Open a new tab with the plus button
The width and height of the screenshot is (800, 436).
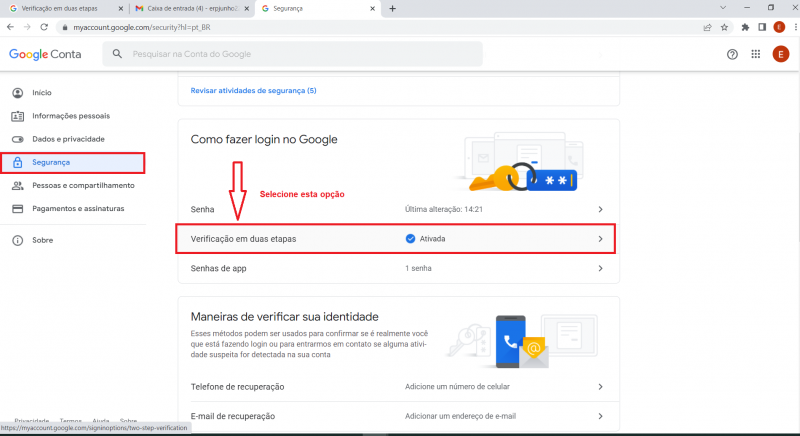pos(392,8)
